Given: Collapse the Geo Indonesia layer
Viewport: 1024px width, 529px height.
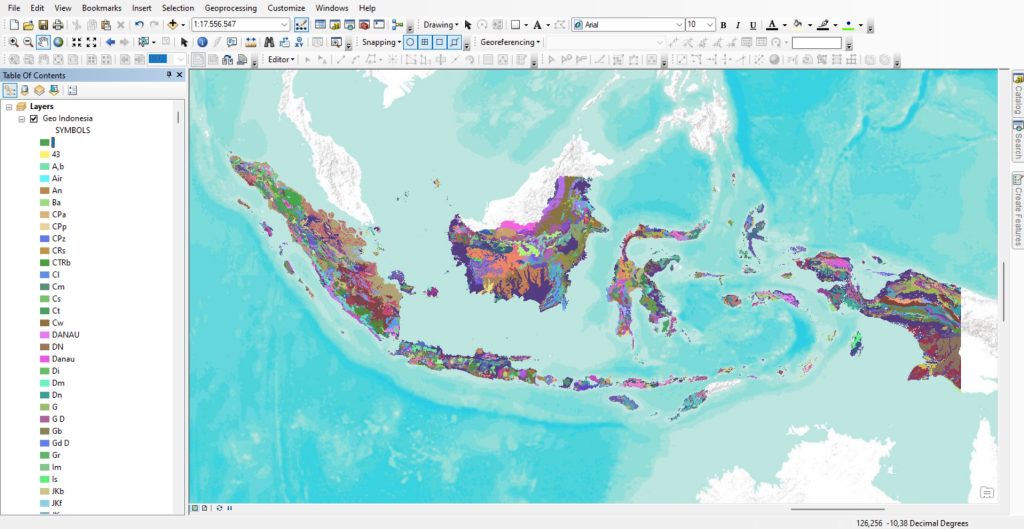Looking at the screenshot, I should (x=22, y=119).
